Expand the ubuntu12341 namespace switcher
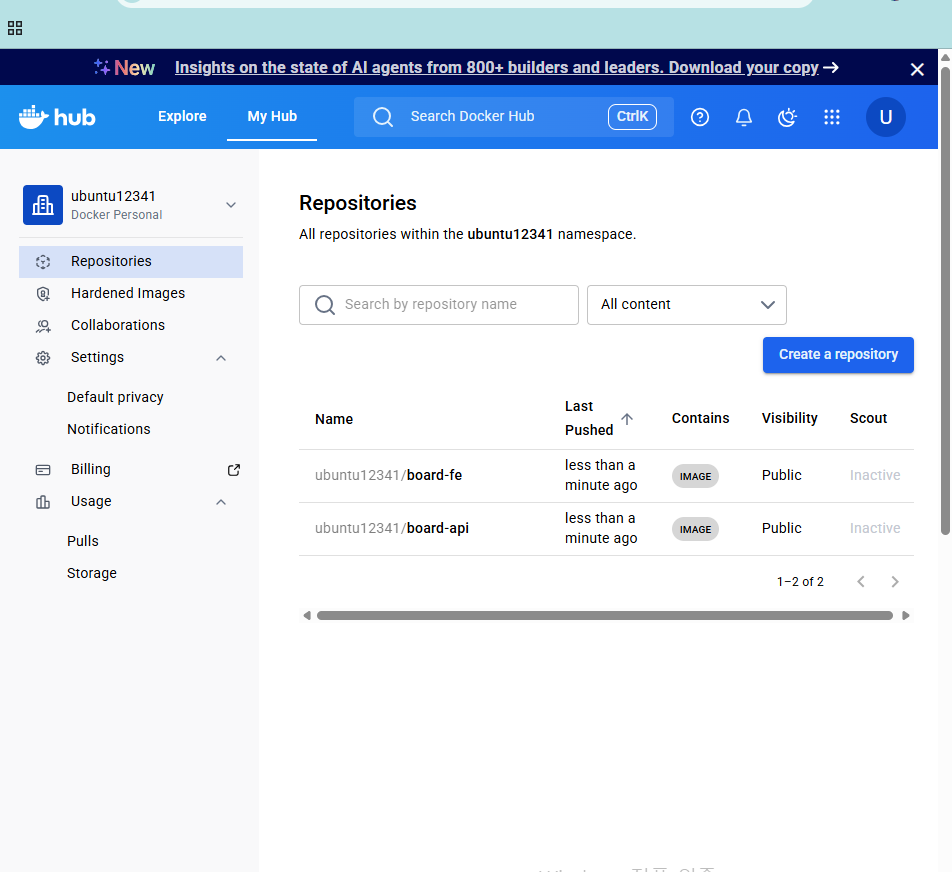Image resolution: width=952 pixels, height=872 pixels. pos(231,205)
